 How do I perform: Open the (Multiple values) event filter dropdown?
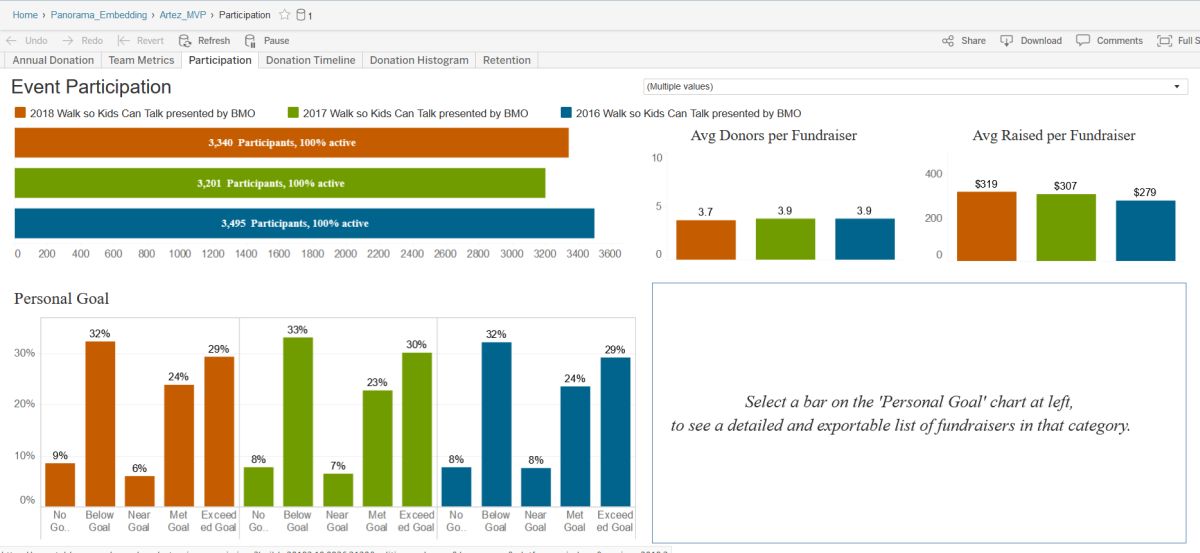click(914, 87)
